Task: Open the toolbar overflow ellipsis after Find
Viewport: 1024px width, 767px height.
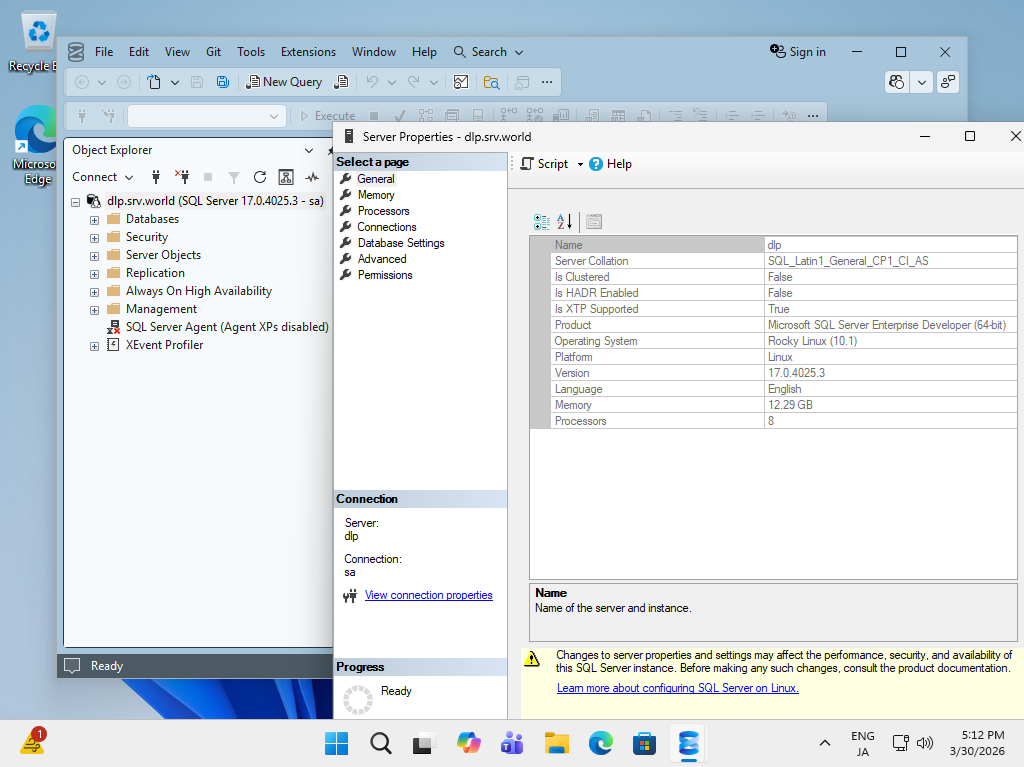Action: pos(547,82)
